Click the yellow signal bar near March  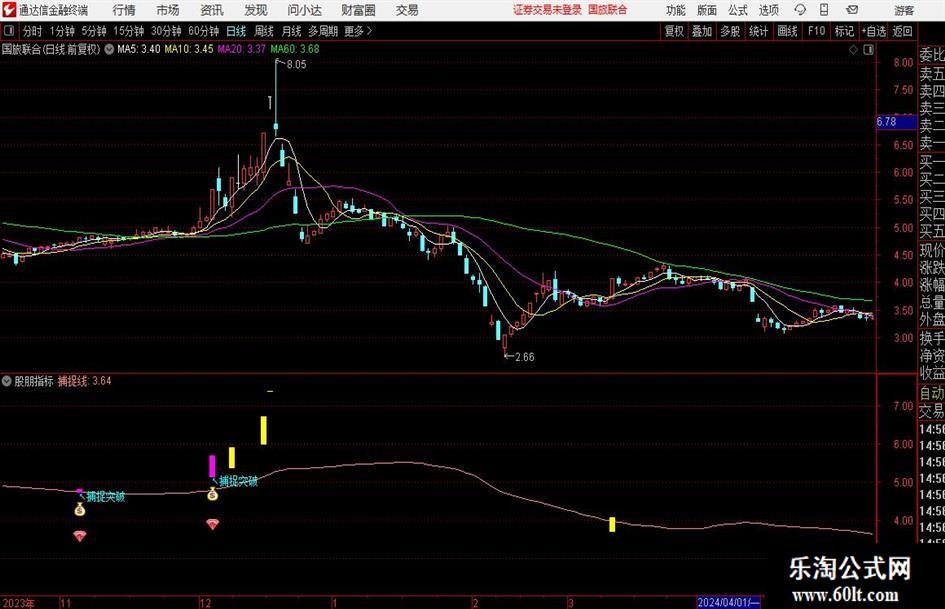(x=612, y=524)
